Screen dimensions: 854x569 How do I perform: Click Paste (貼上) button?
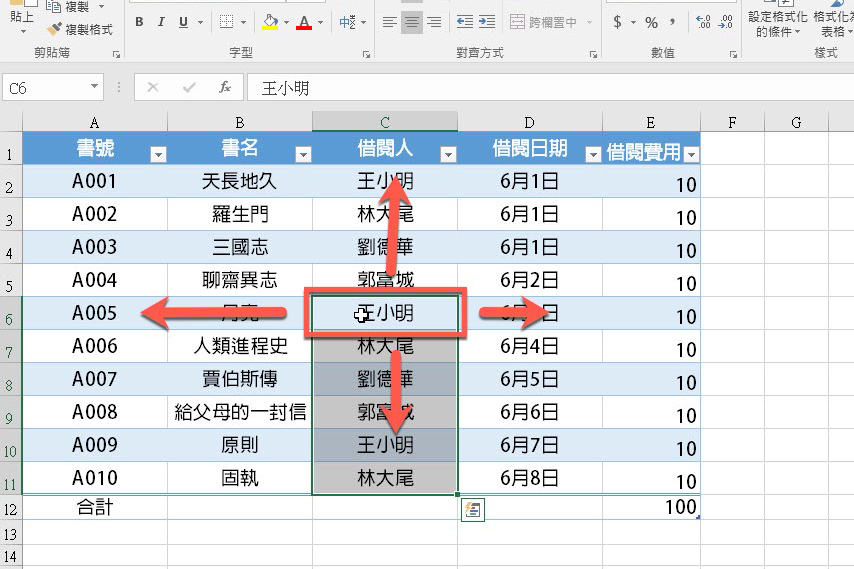pos(22,17)
